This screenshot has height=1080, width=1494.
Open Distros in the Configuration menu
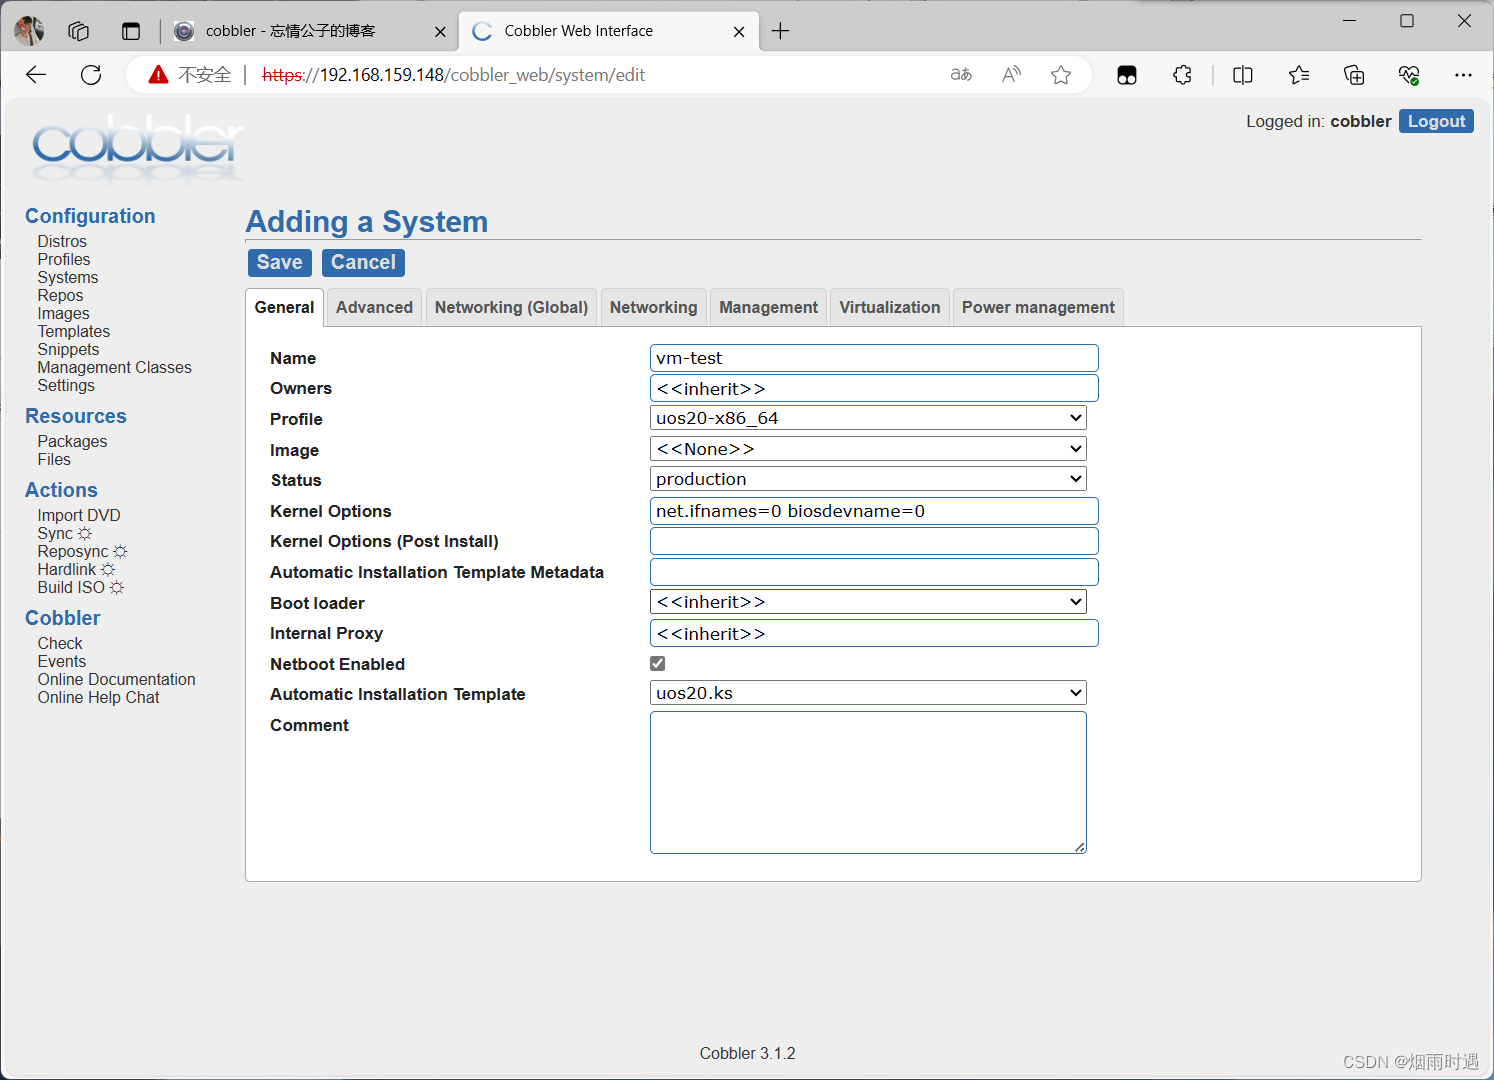62,241
